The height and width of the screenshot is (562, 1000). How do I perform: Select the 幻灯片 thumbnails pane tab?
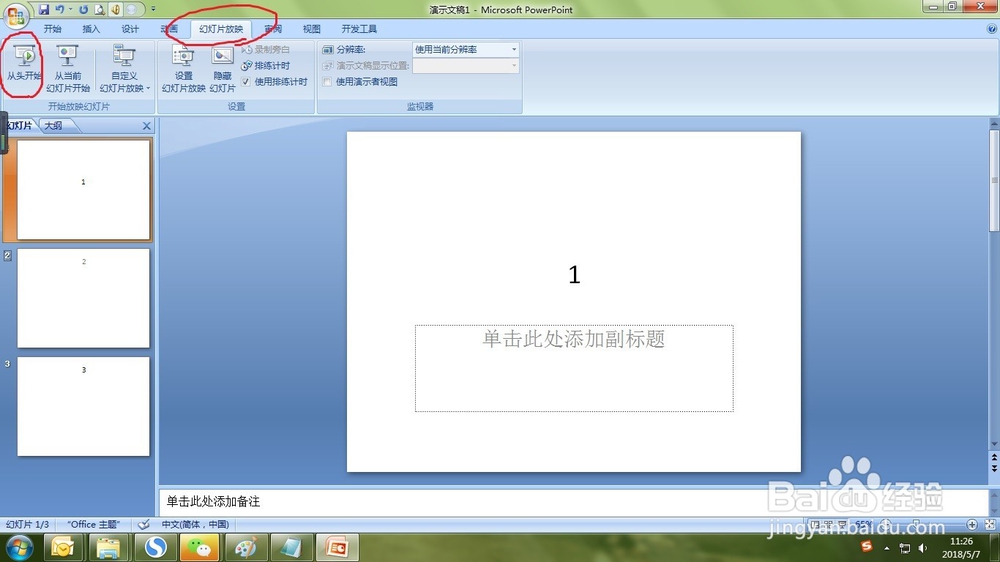(x=20, y=126)
